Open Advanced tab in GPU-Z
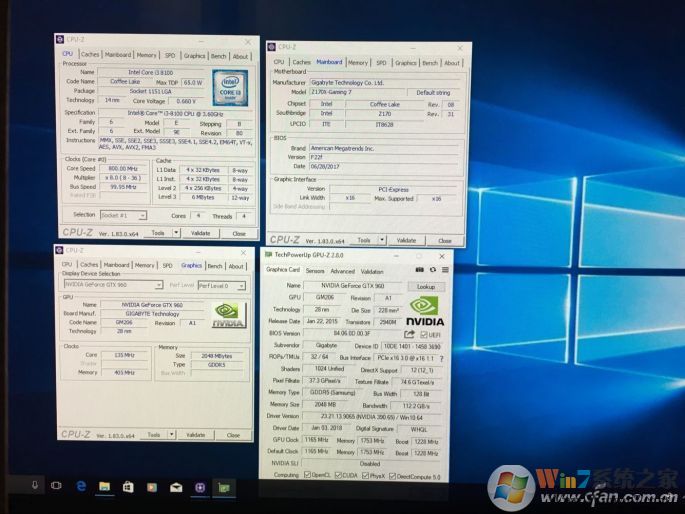The width and height of the screenshot is (685, 514). click(x=342, y=271)
